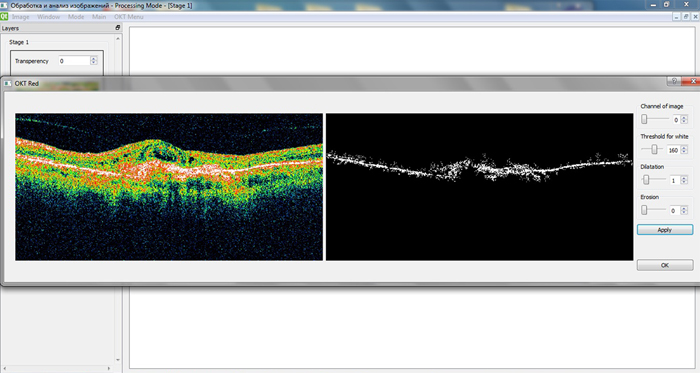Click the Erosion slider handle
This screenshot has height=373, width=700.
click(644, 210)
